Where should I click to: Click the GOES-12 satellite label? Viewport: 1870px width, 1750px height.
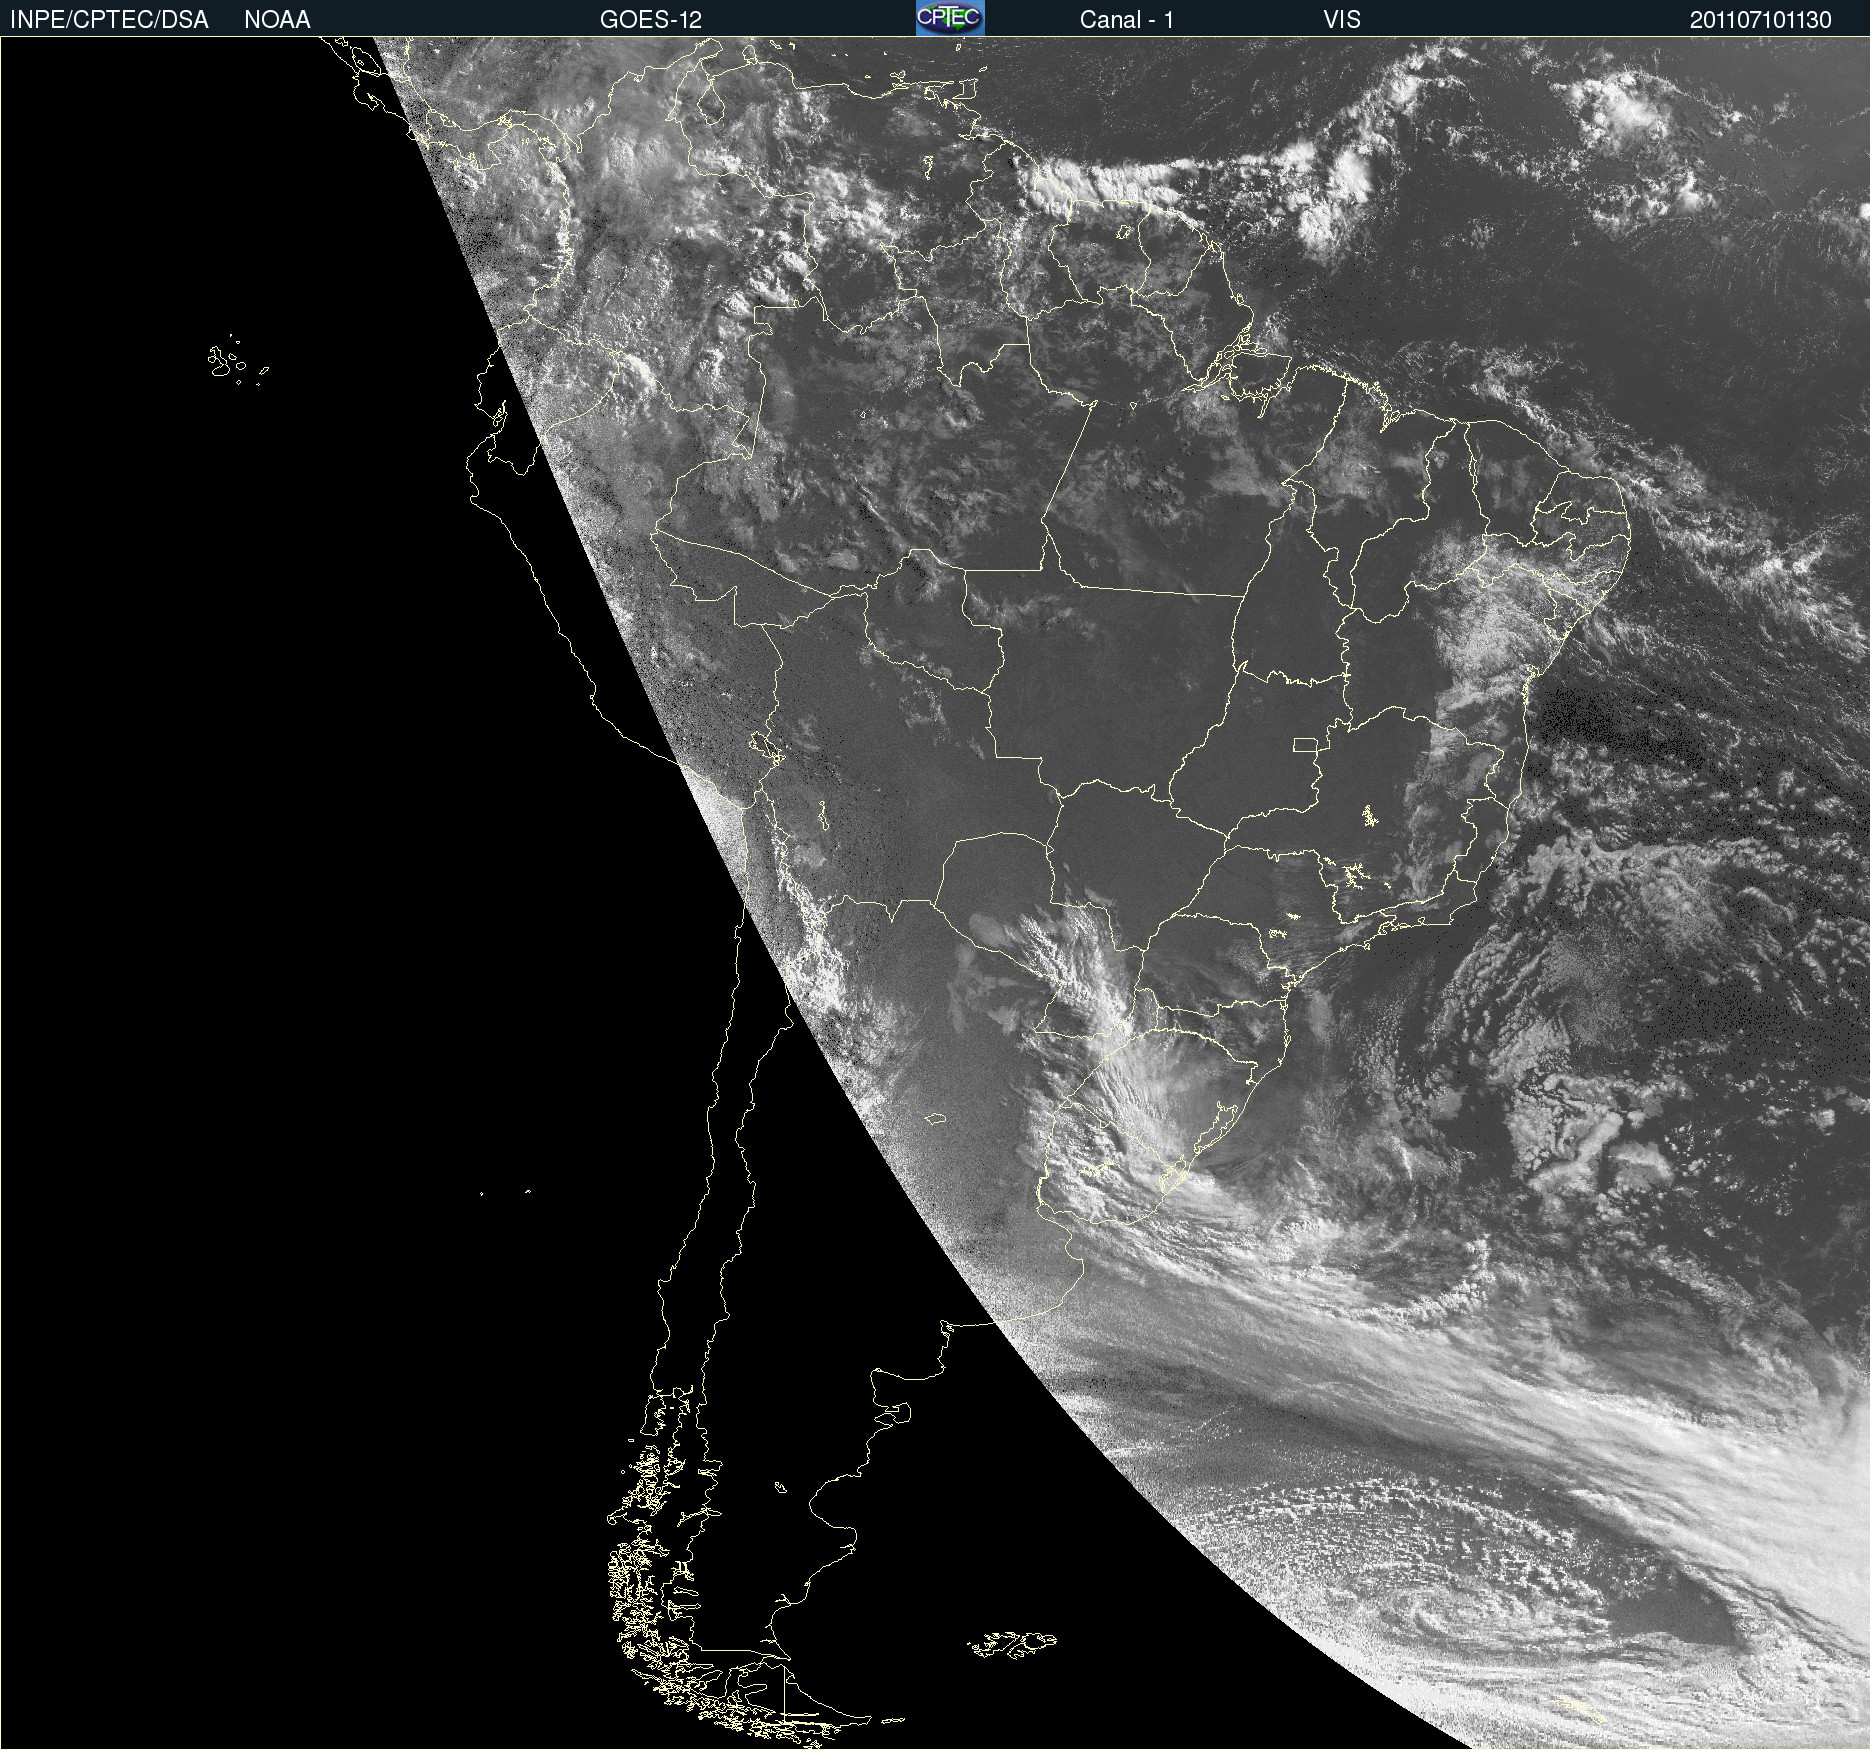coord(651,20)
